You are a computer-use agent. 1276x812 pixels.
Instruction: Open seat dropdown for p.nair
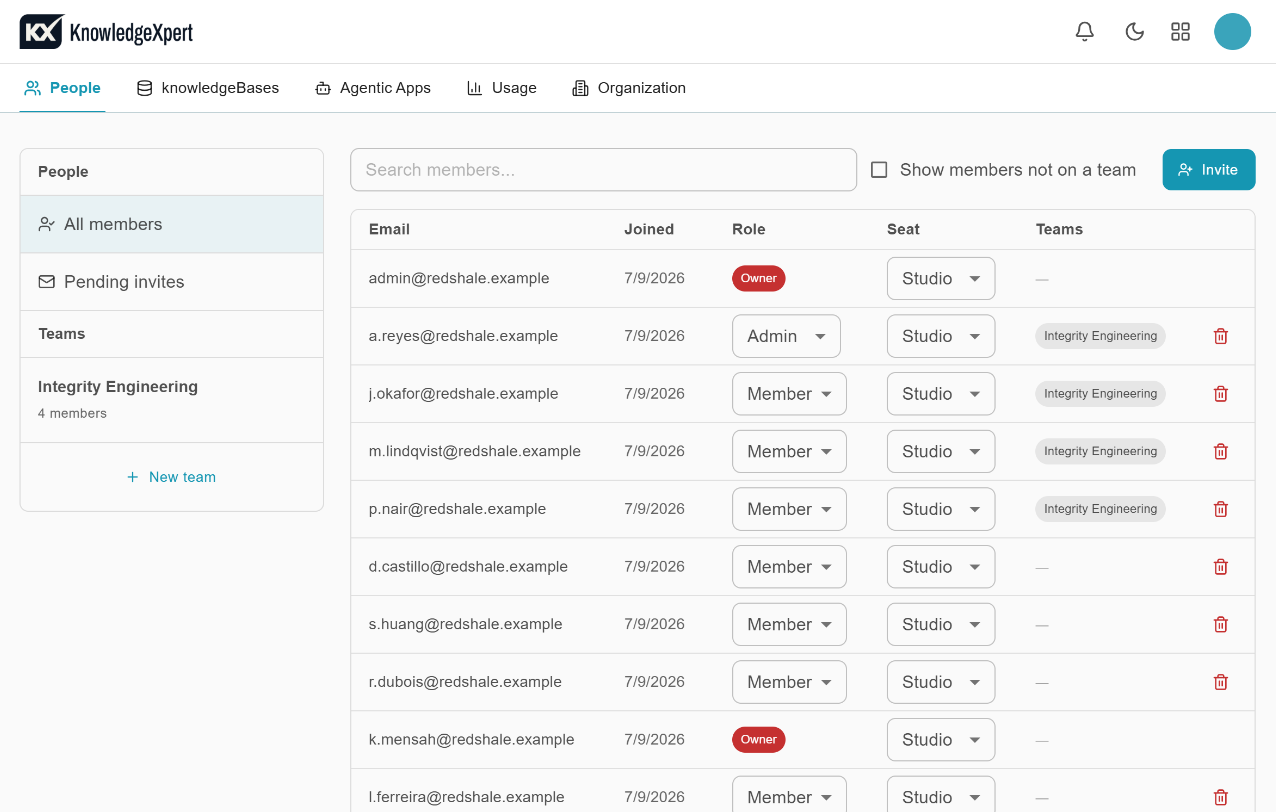[x=941, y=509]
